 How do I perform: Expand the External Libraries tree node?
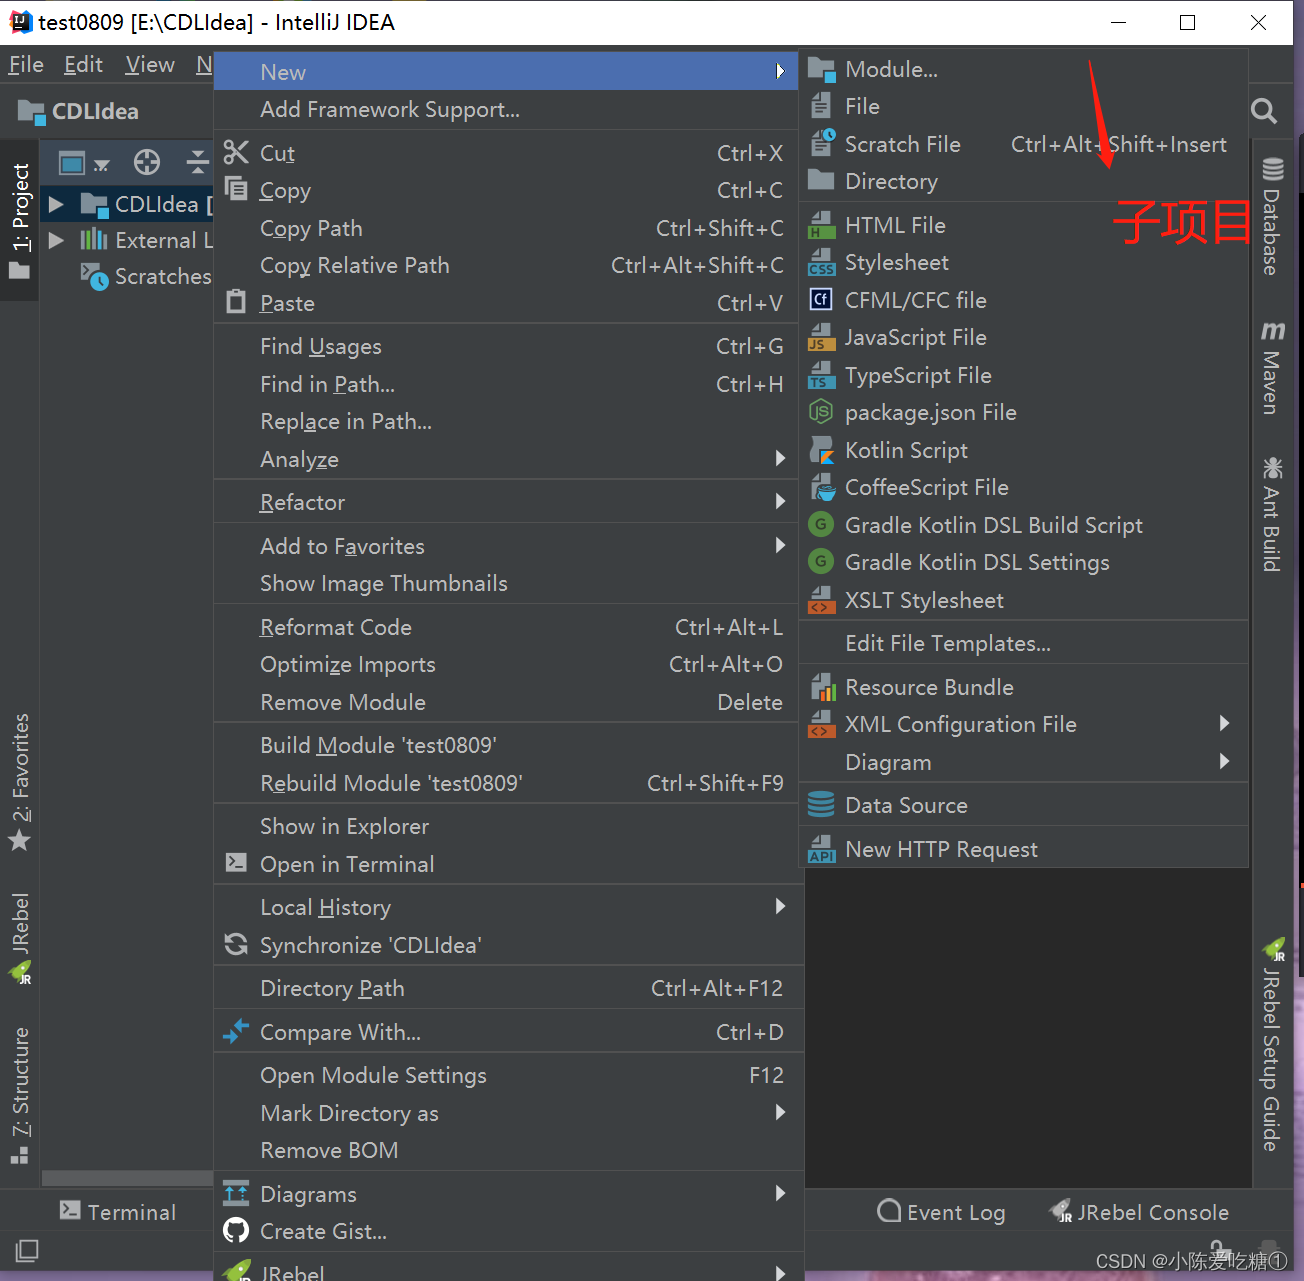click(57, 240)
